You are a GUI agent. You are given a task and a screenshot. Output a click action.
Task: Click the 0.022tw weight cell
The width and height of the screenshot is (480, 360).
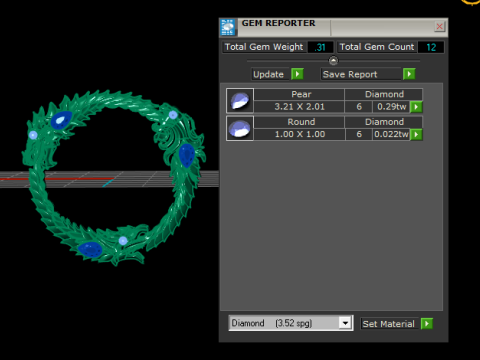click(x=391, y=134)
